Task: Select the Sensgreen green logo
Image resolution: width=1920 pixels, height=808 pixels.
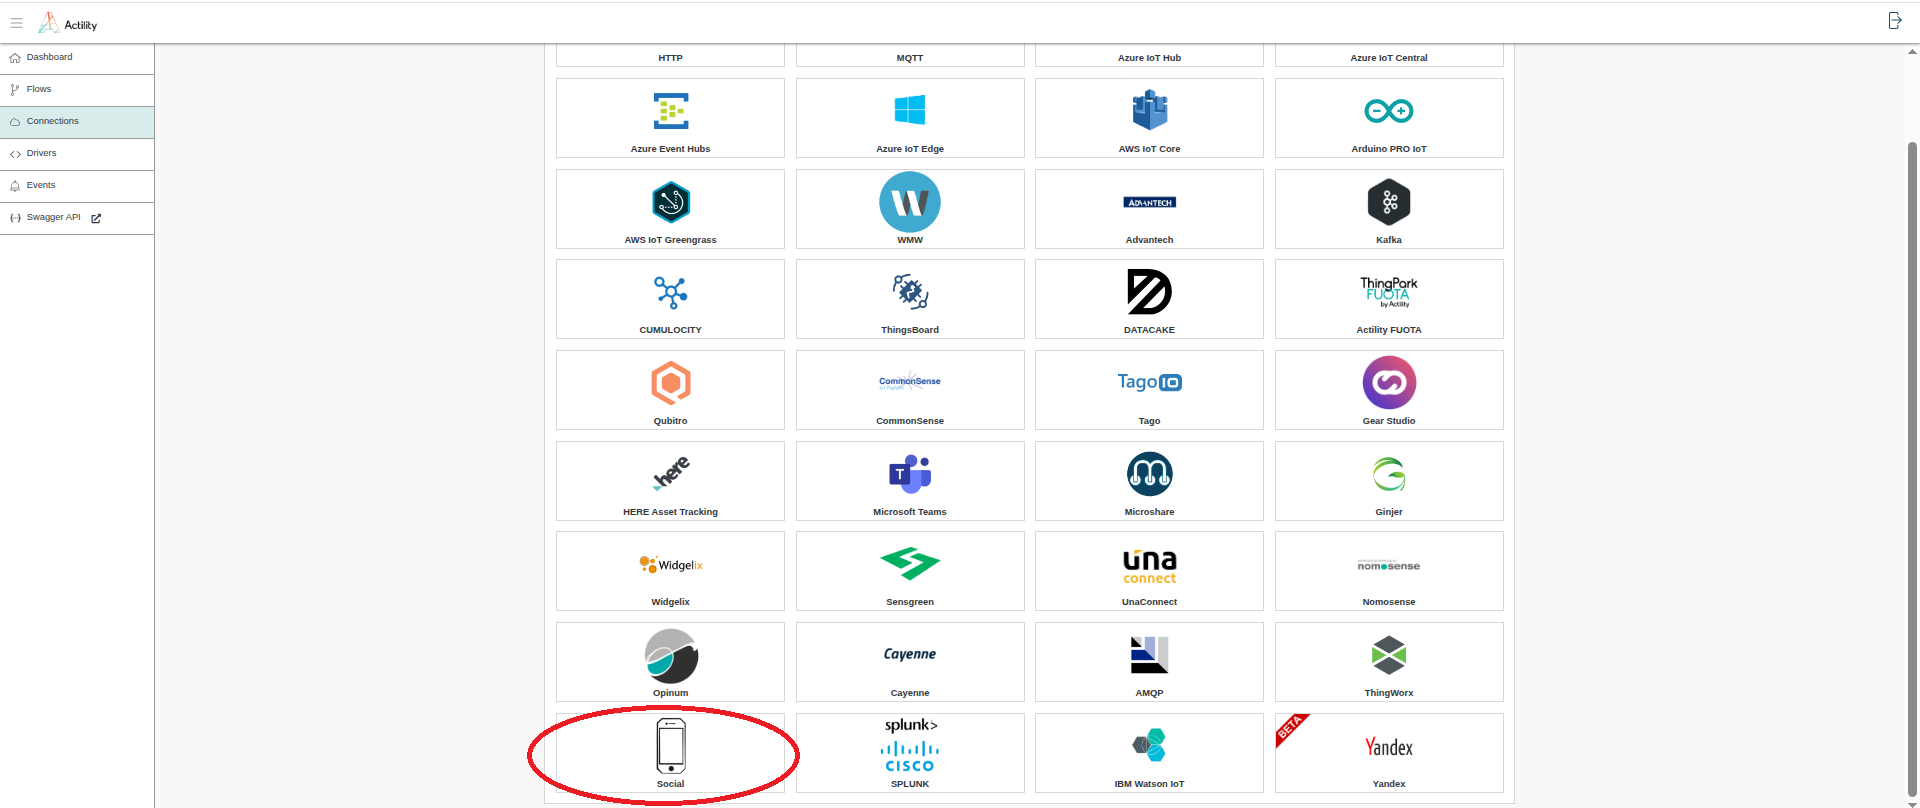Action: (x=910, y=564)
